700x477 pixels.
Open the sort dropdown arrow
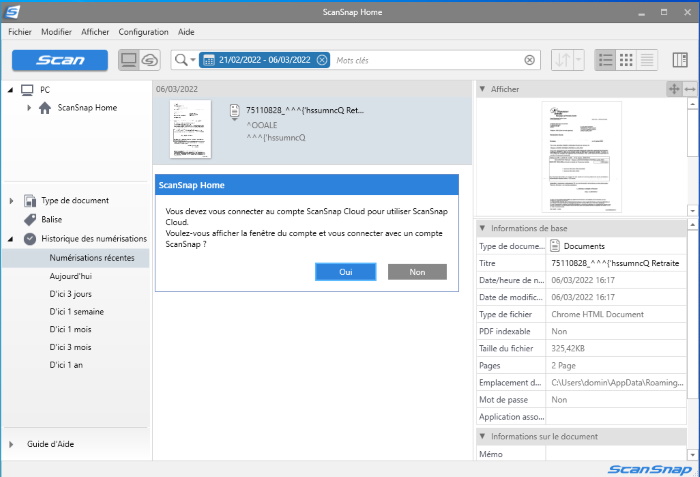[579, 60]
